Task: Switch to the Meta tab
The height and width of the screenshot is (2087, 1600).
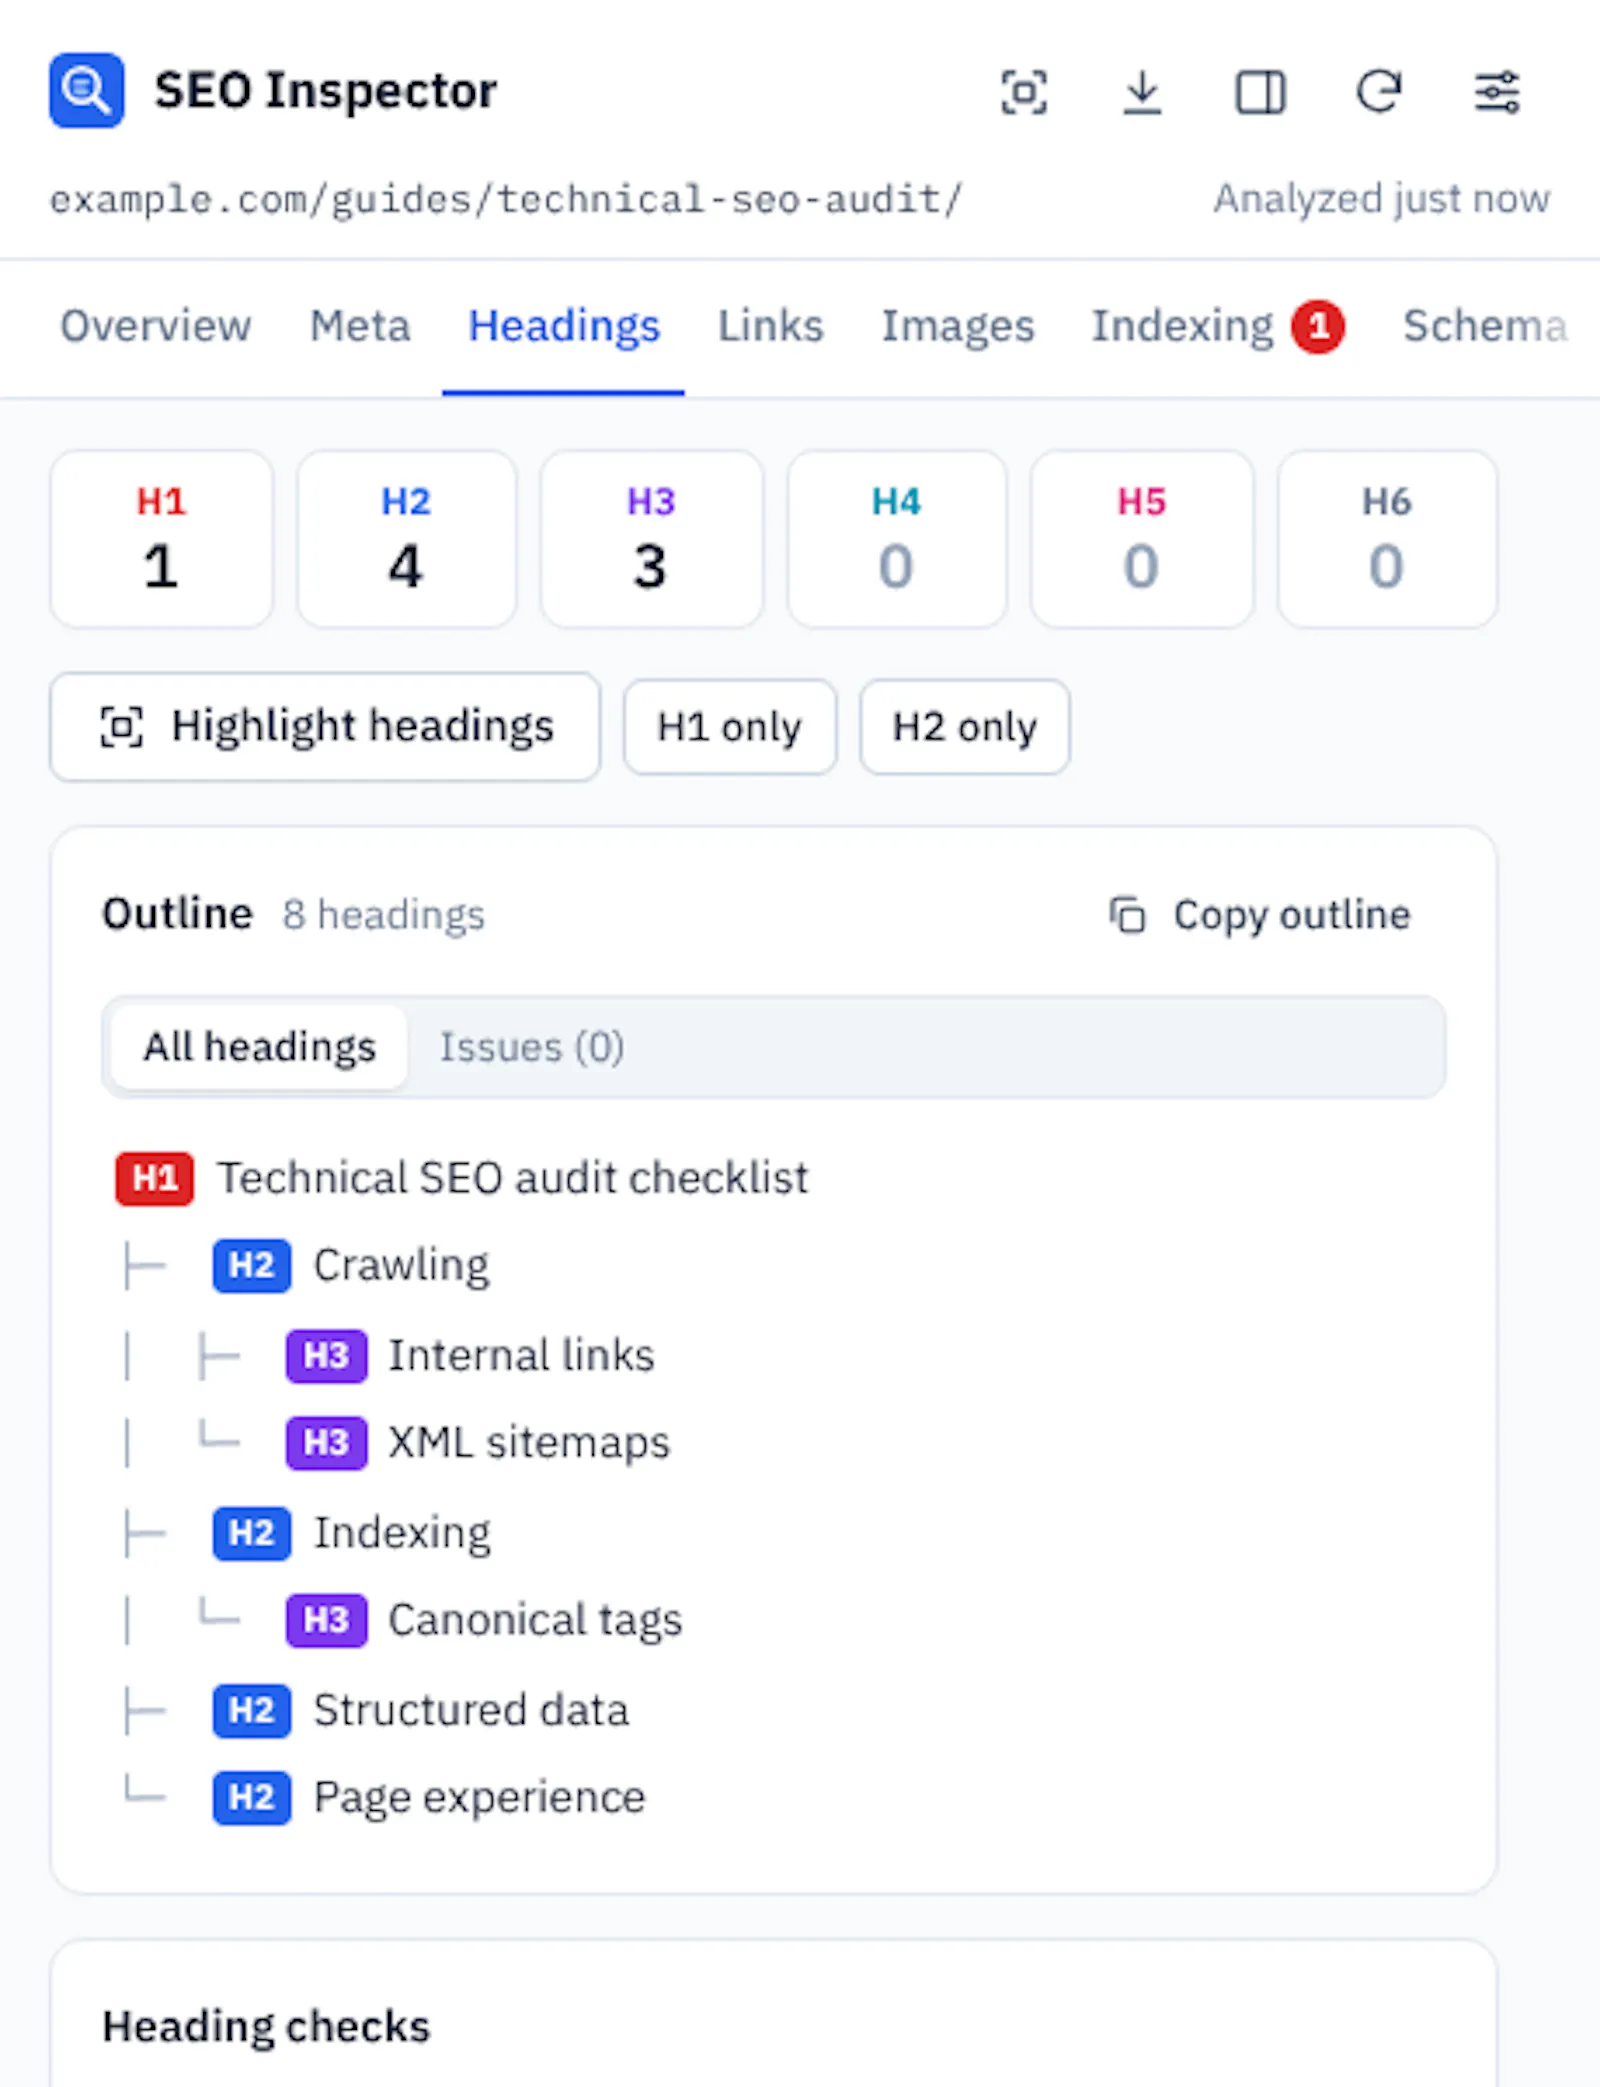Action: coord(360,326)
